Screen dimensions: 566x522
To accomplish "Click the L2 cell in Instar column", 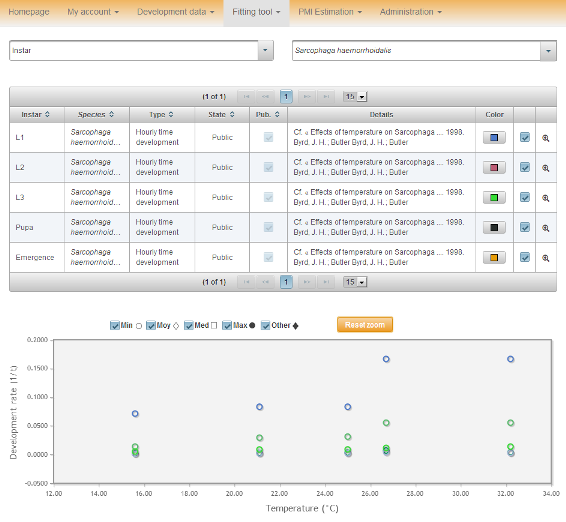I will [x=37, y=168].
